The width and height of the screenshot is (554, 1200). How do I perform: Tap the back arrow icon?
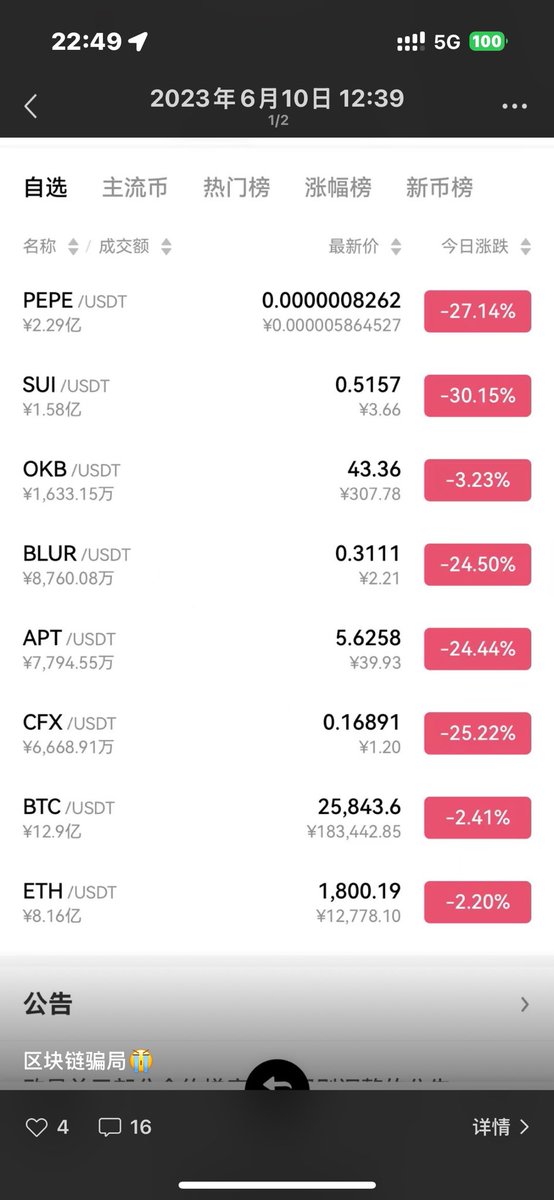(x=31, y=106)
